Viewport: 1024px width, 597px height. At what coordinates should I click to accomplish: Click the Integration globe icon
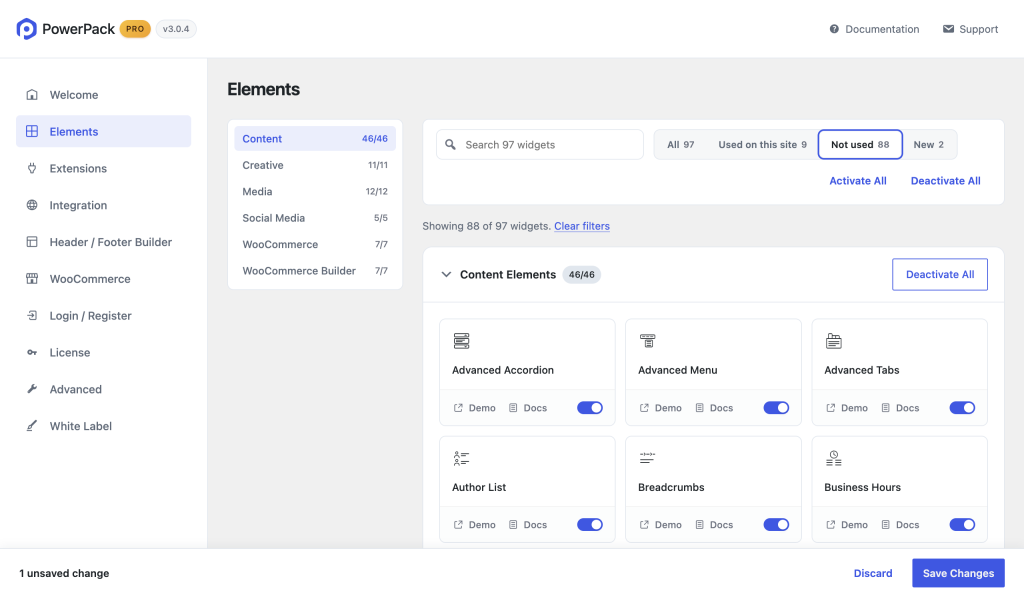pos(31,205)
